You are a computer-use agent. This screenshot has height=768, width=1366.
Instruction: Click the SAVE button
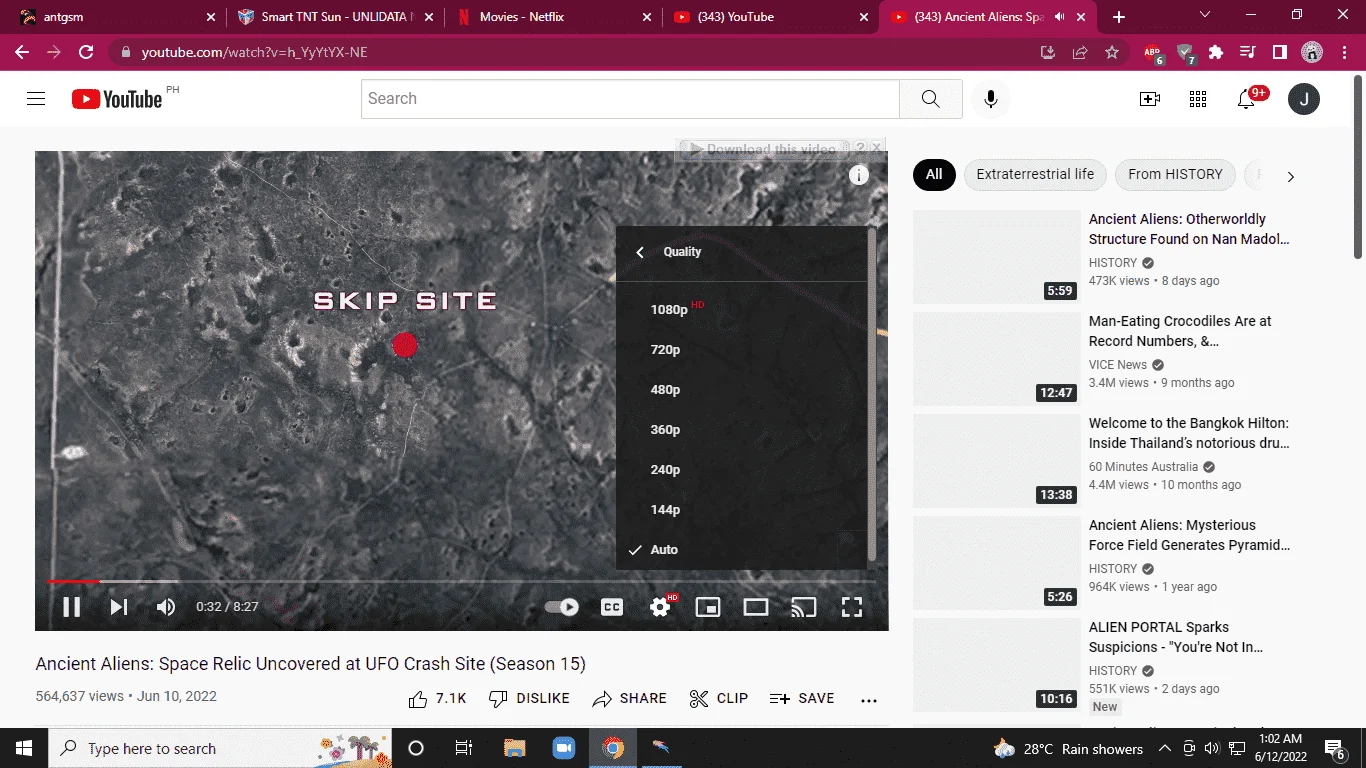pyautogui.click(x=802, y=699)
